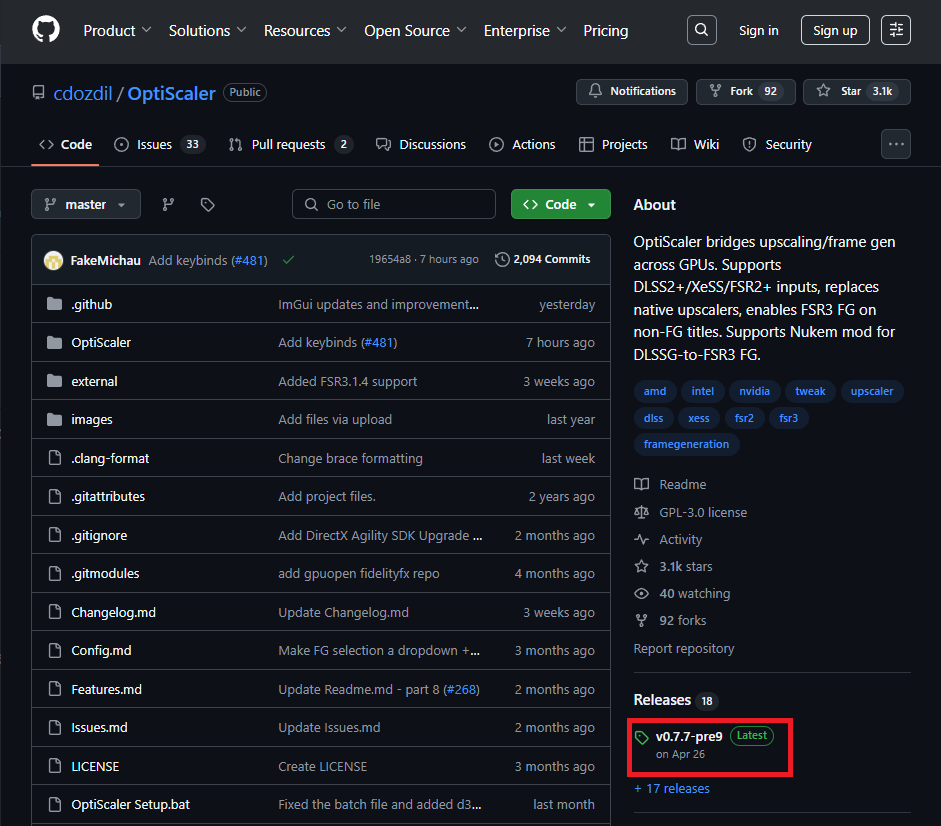Switch to the Pull requests tab
Image resolution: width=941 pixels, height=826 pixels.
pos(290,144)
